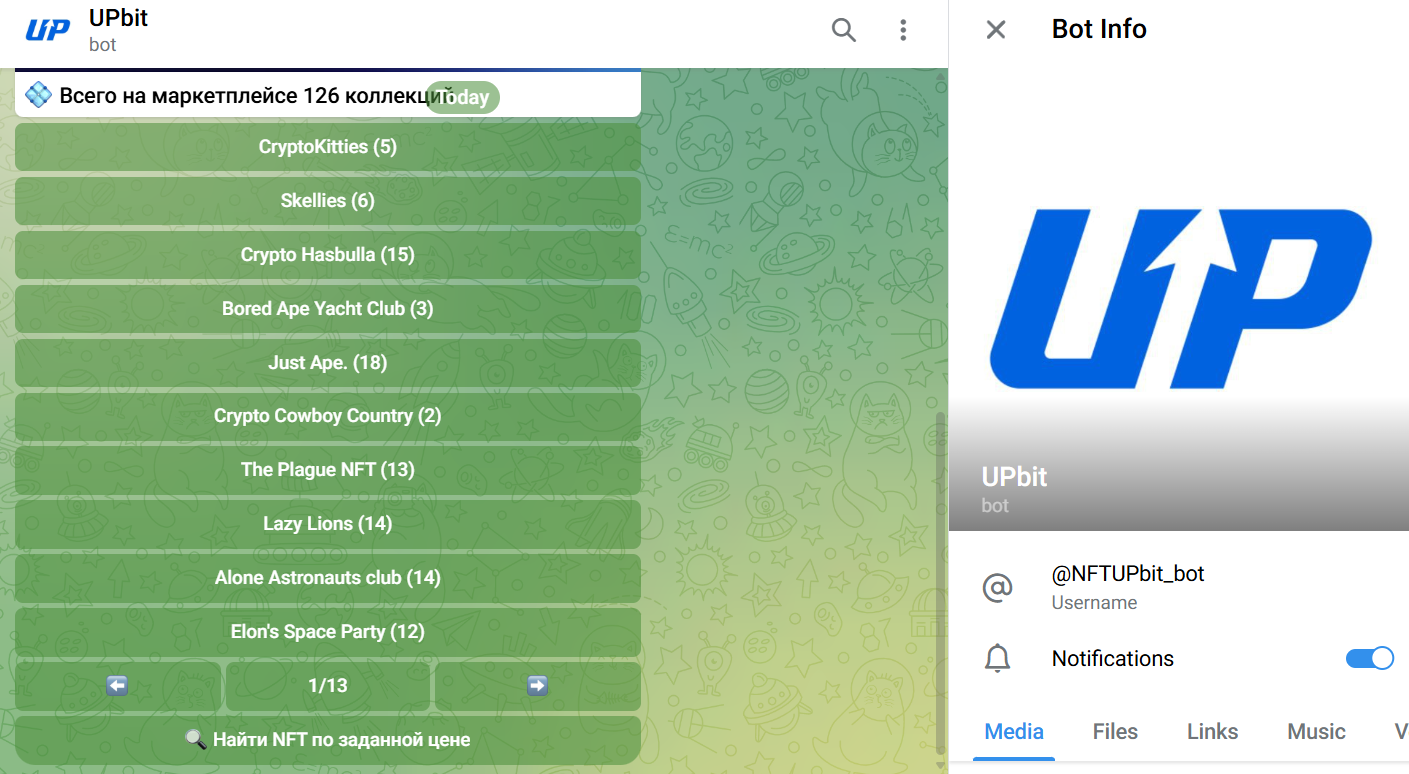1409x774 pixels.
Task: Open Crypto Hasbulla (15) collection
Action: (x=328, y=255)
